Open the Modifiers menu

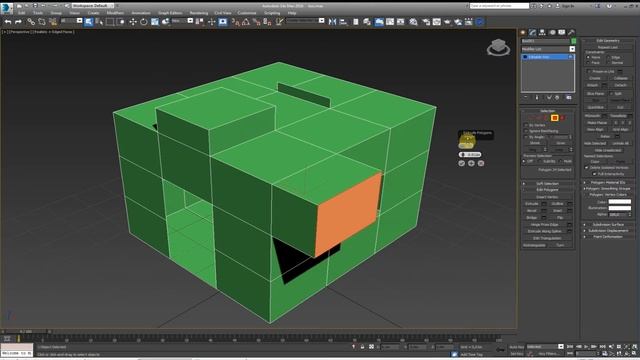(x=115, y=13)
